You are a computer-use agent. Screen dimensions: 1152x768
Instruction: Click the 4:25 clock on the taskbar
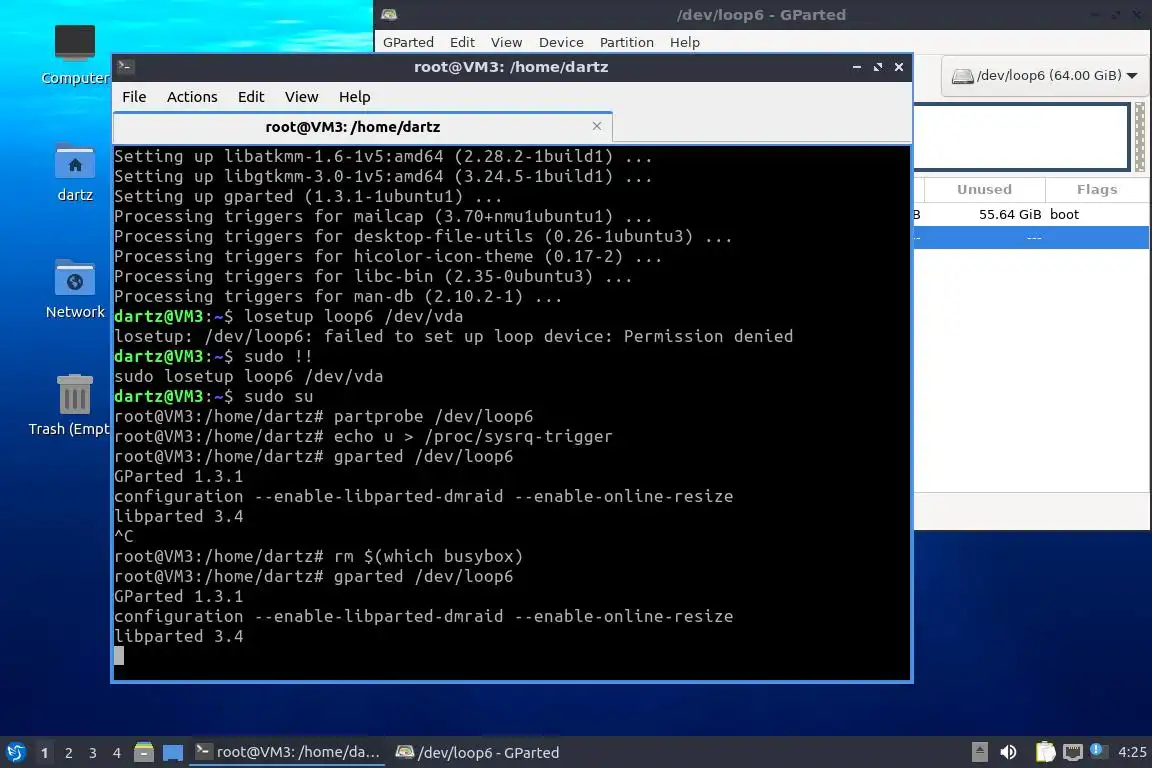1131,752
